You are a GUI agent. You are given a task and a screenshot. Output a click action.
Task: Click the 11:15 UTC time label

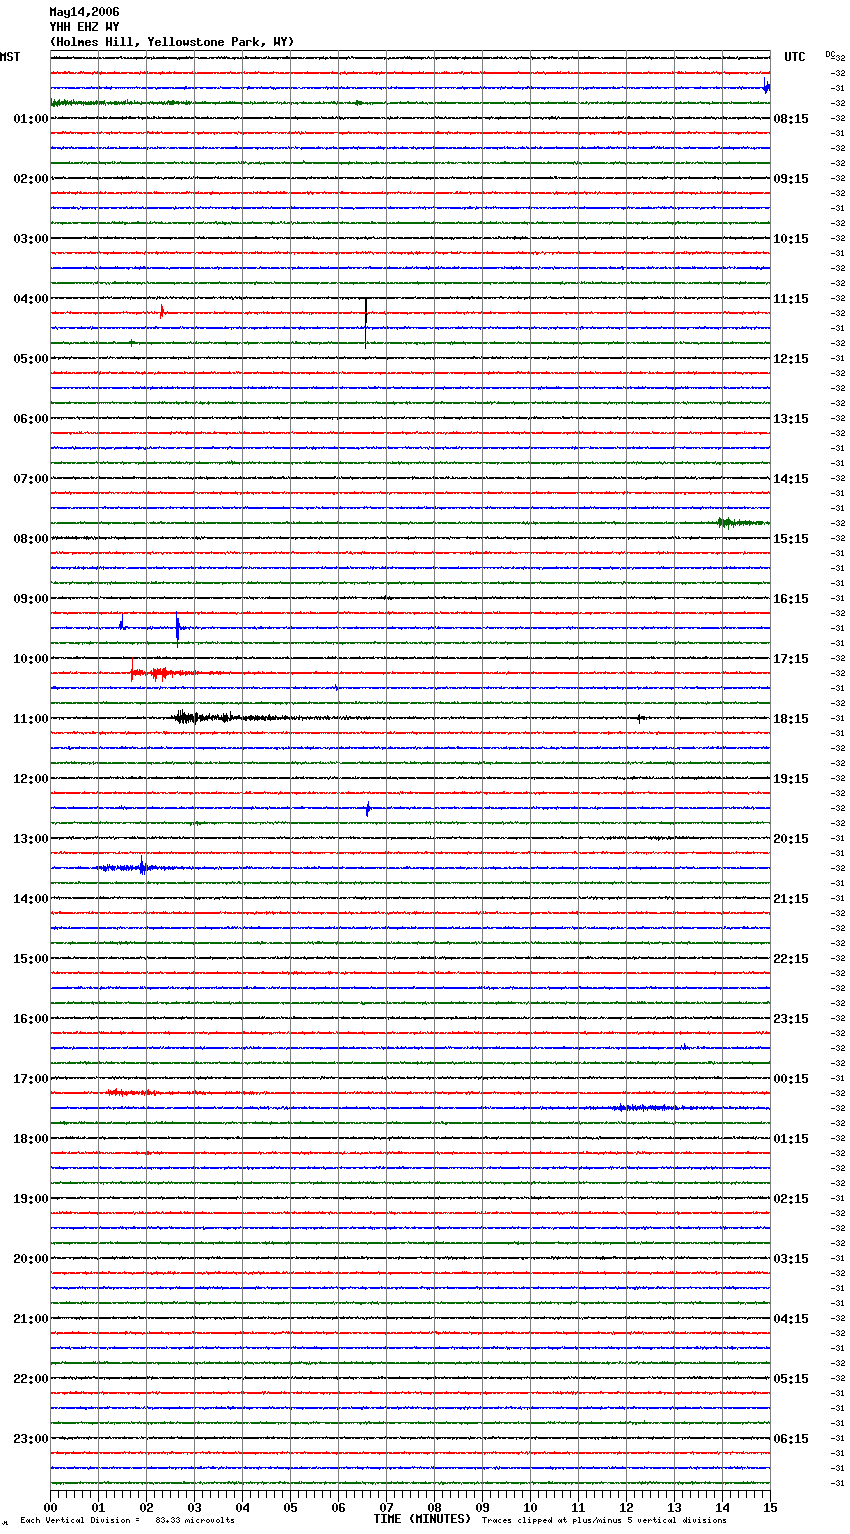coord(791,299)
